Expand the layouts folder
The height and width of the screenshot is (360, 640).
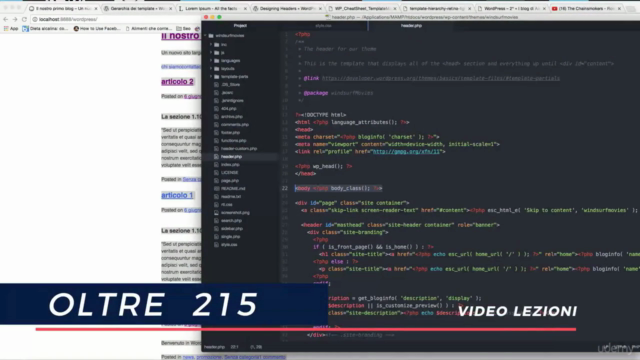click(x=211, y=69)
